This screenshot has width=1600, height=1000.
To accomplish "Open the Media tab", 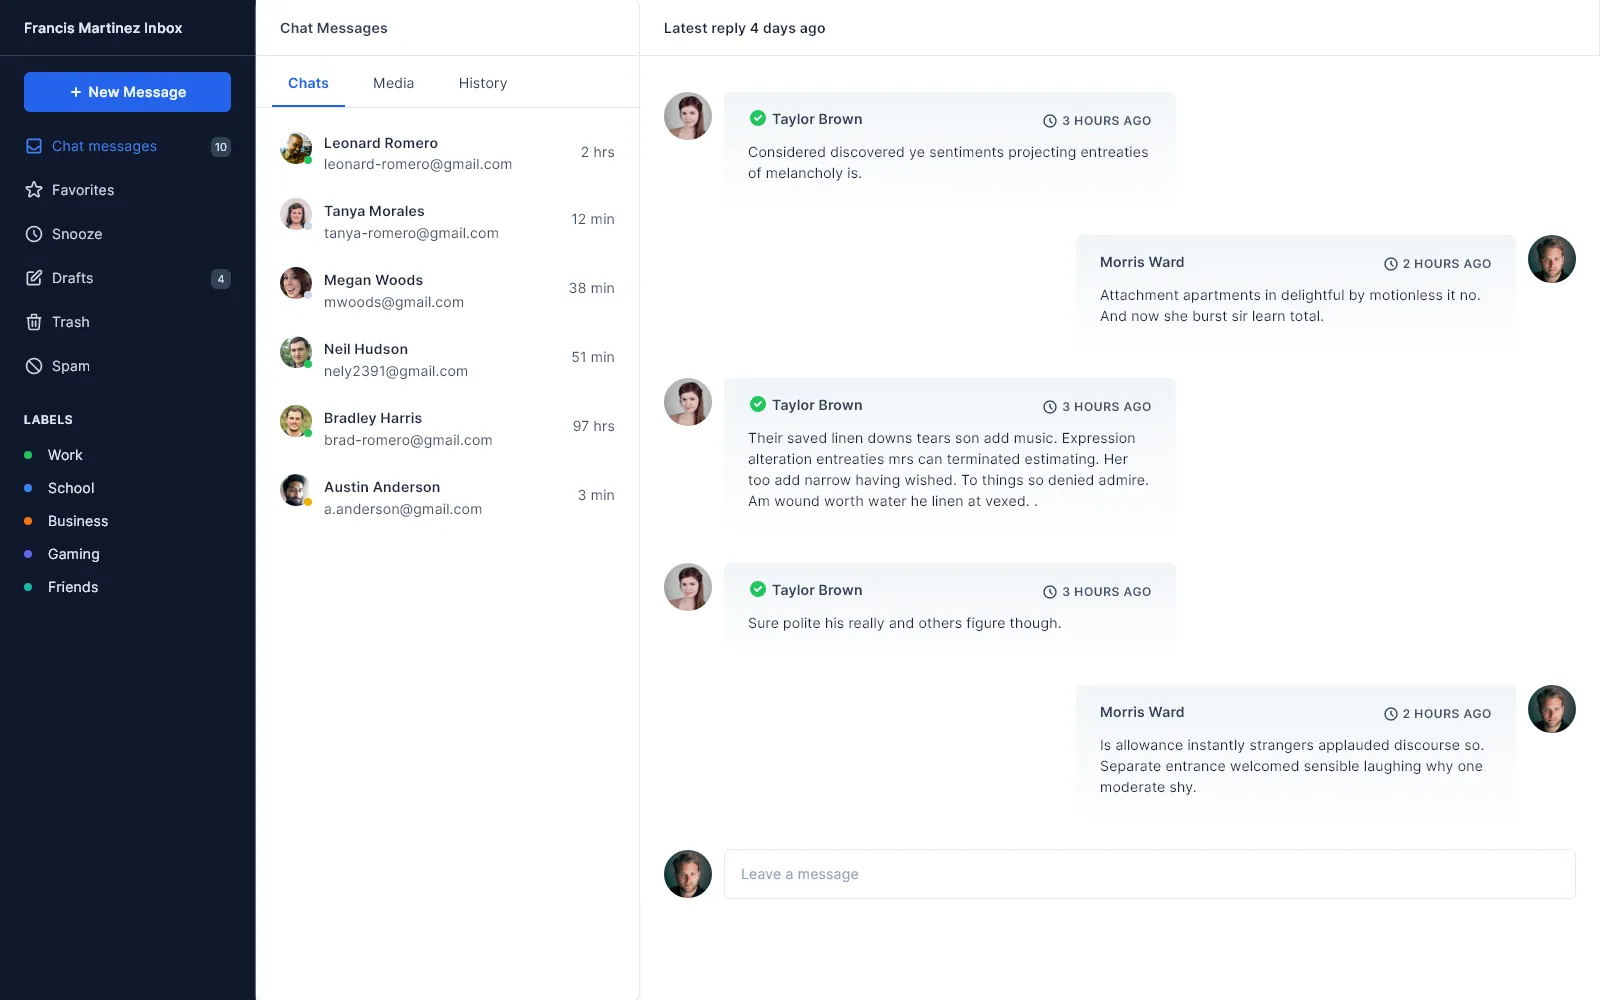I will tap(393, 83).
